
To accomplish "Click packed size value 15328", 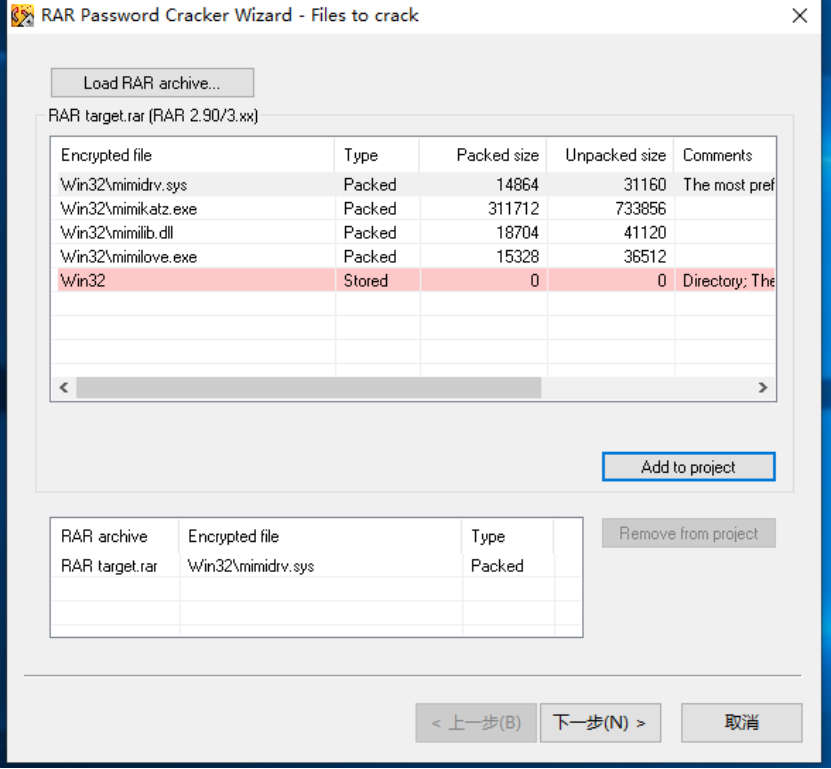I will point(517,257).
